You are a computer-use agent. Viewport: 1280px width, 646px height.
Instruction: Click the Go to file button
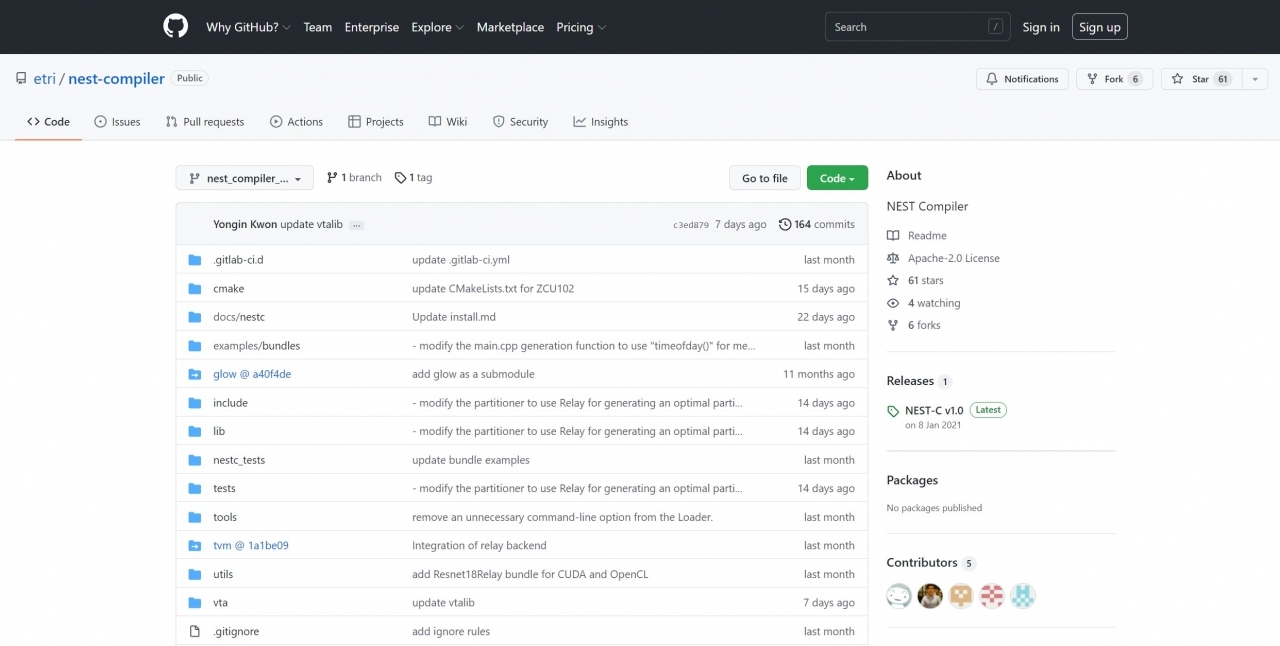click(765, 178)
